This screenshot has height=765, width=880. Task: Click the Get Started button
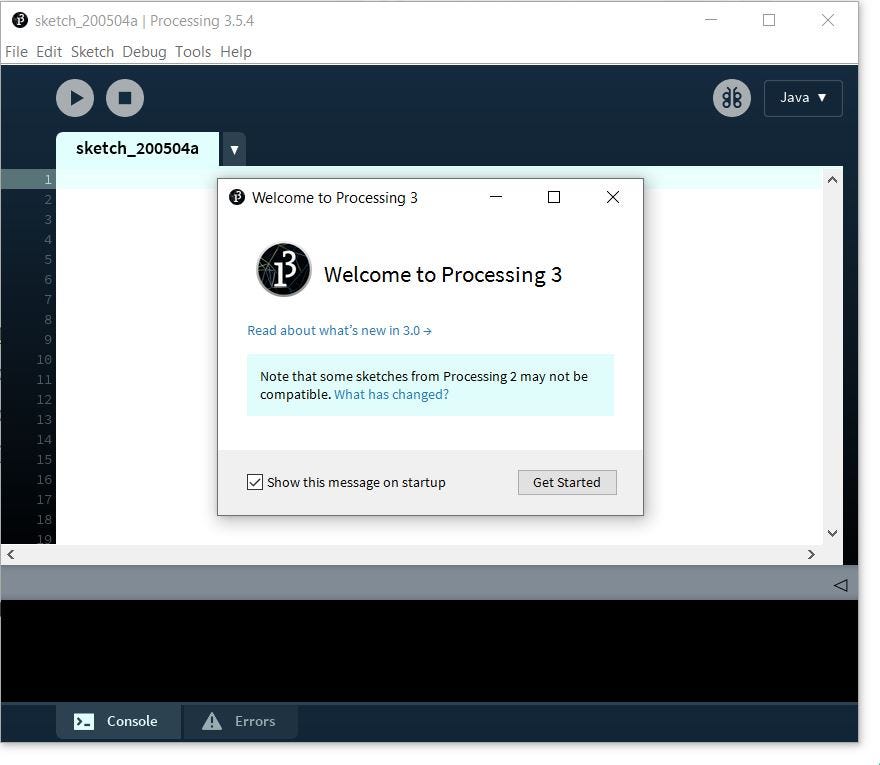pos(567,482)
